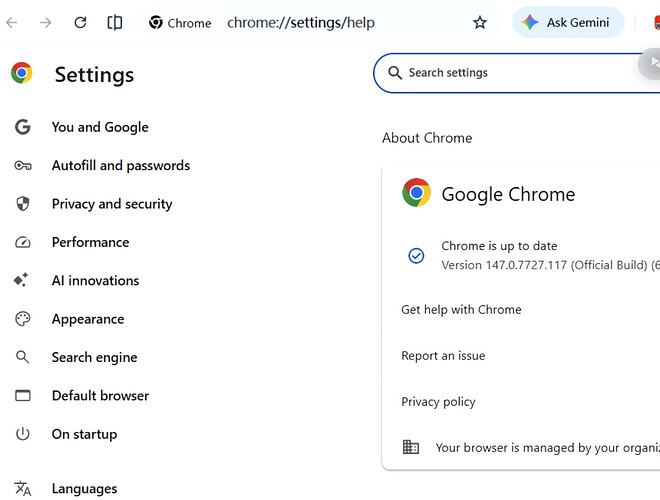Open Privacy and security settings
The width and height of the screenshot is (660, 500).
[x=112, y=204]
